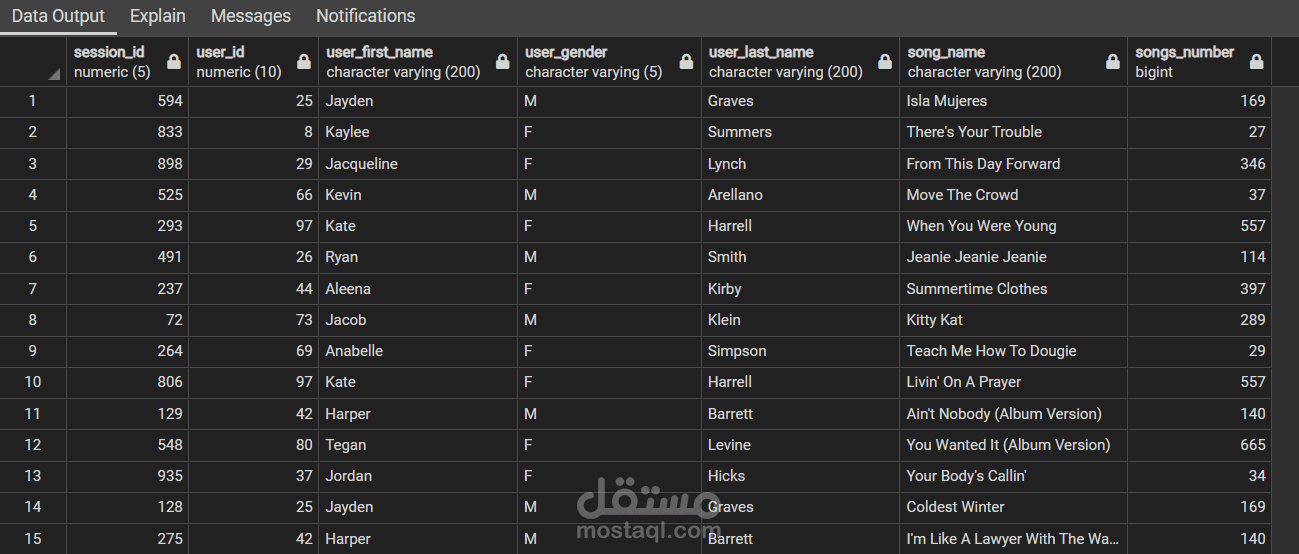Click the lock icon in song_name column
1299x554 pixels.
tap(1112, 62)
